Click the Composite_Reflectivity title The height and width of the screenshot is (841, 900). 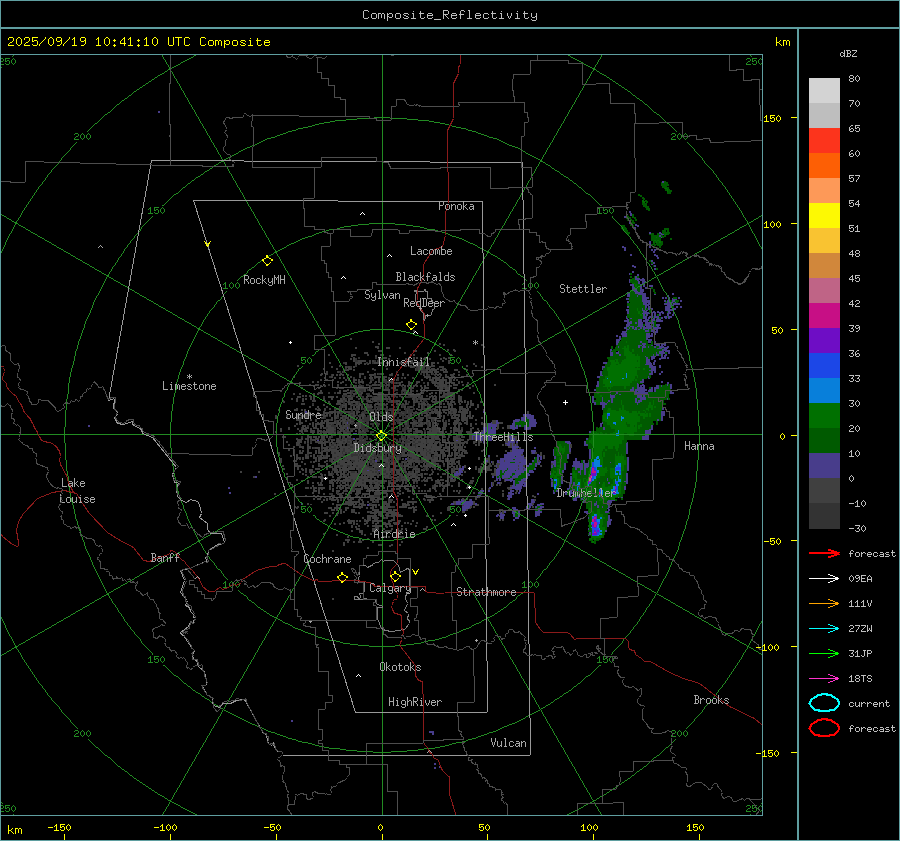pyautogui.click(x=449, y=15)
